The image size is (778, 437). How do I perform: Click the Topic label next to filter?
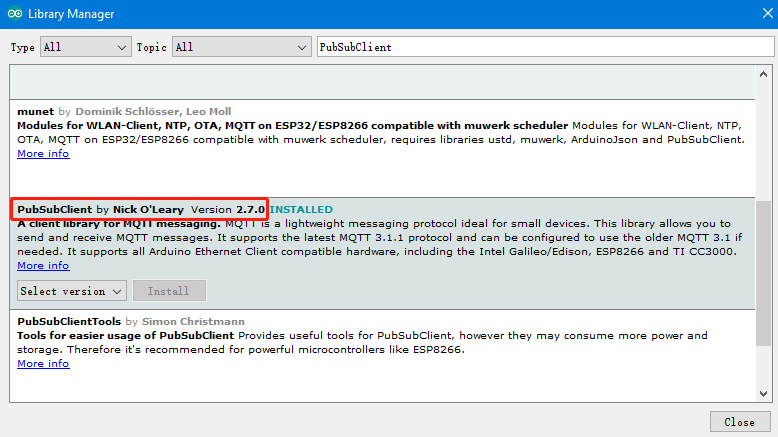[151, 48]
